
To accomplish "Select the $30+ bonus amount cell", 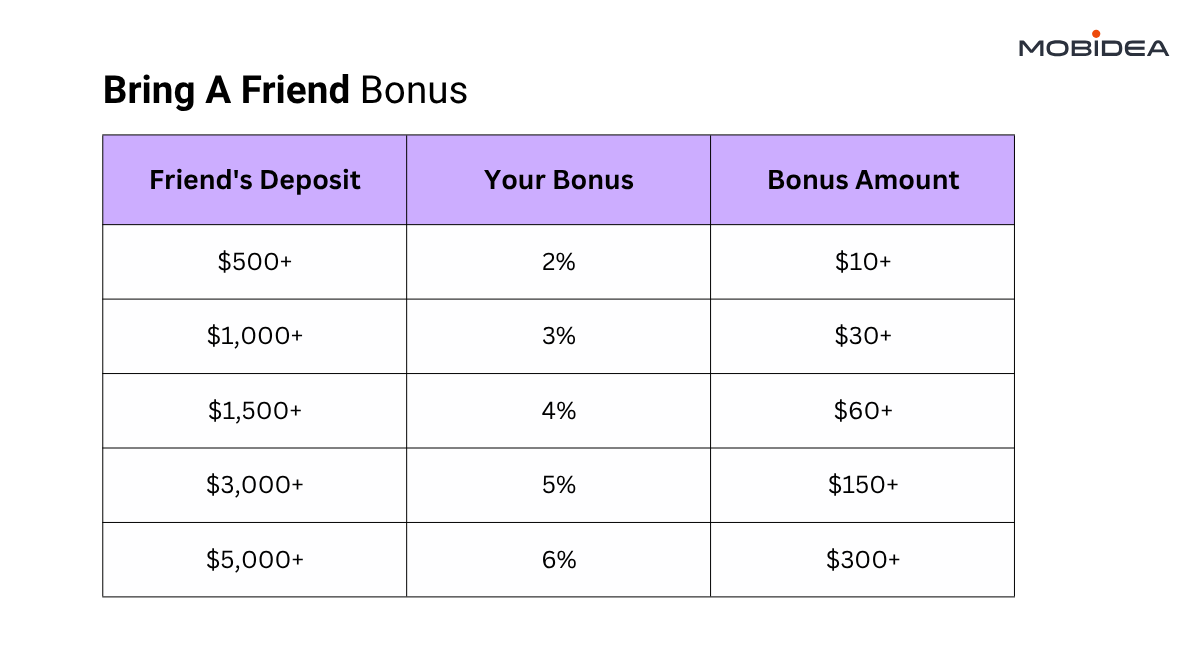I will [863, 336].
